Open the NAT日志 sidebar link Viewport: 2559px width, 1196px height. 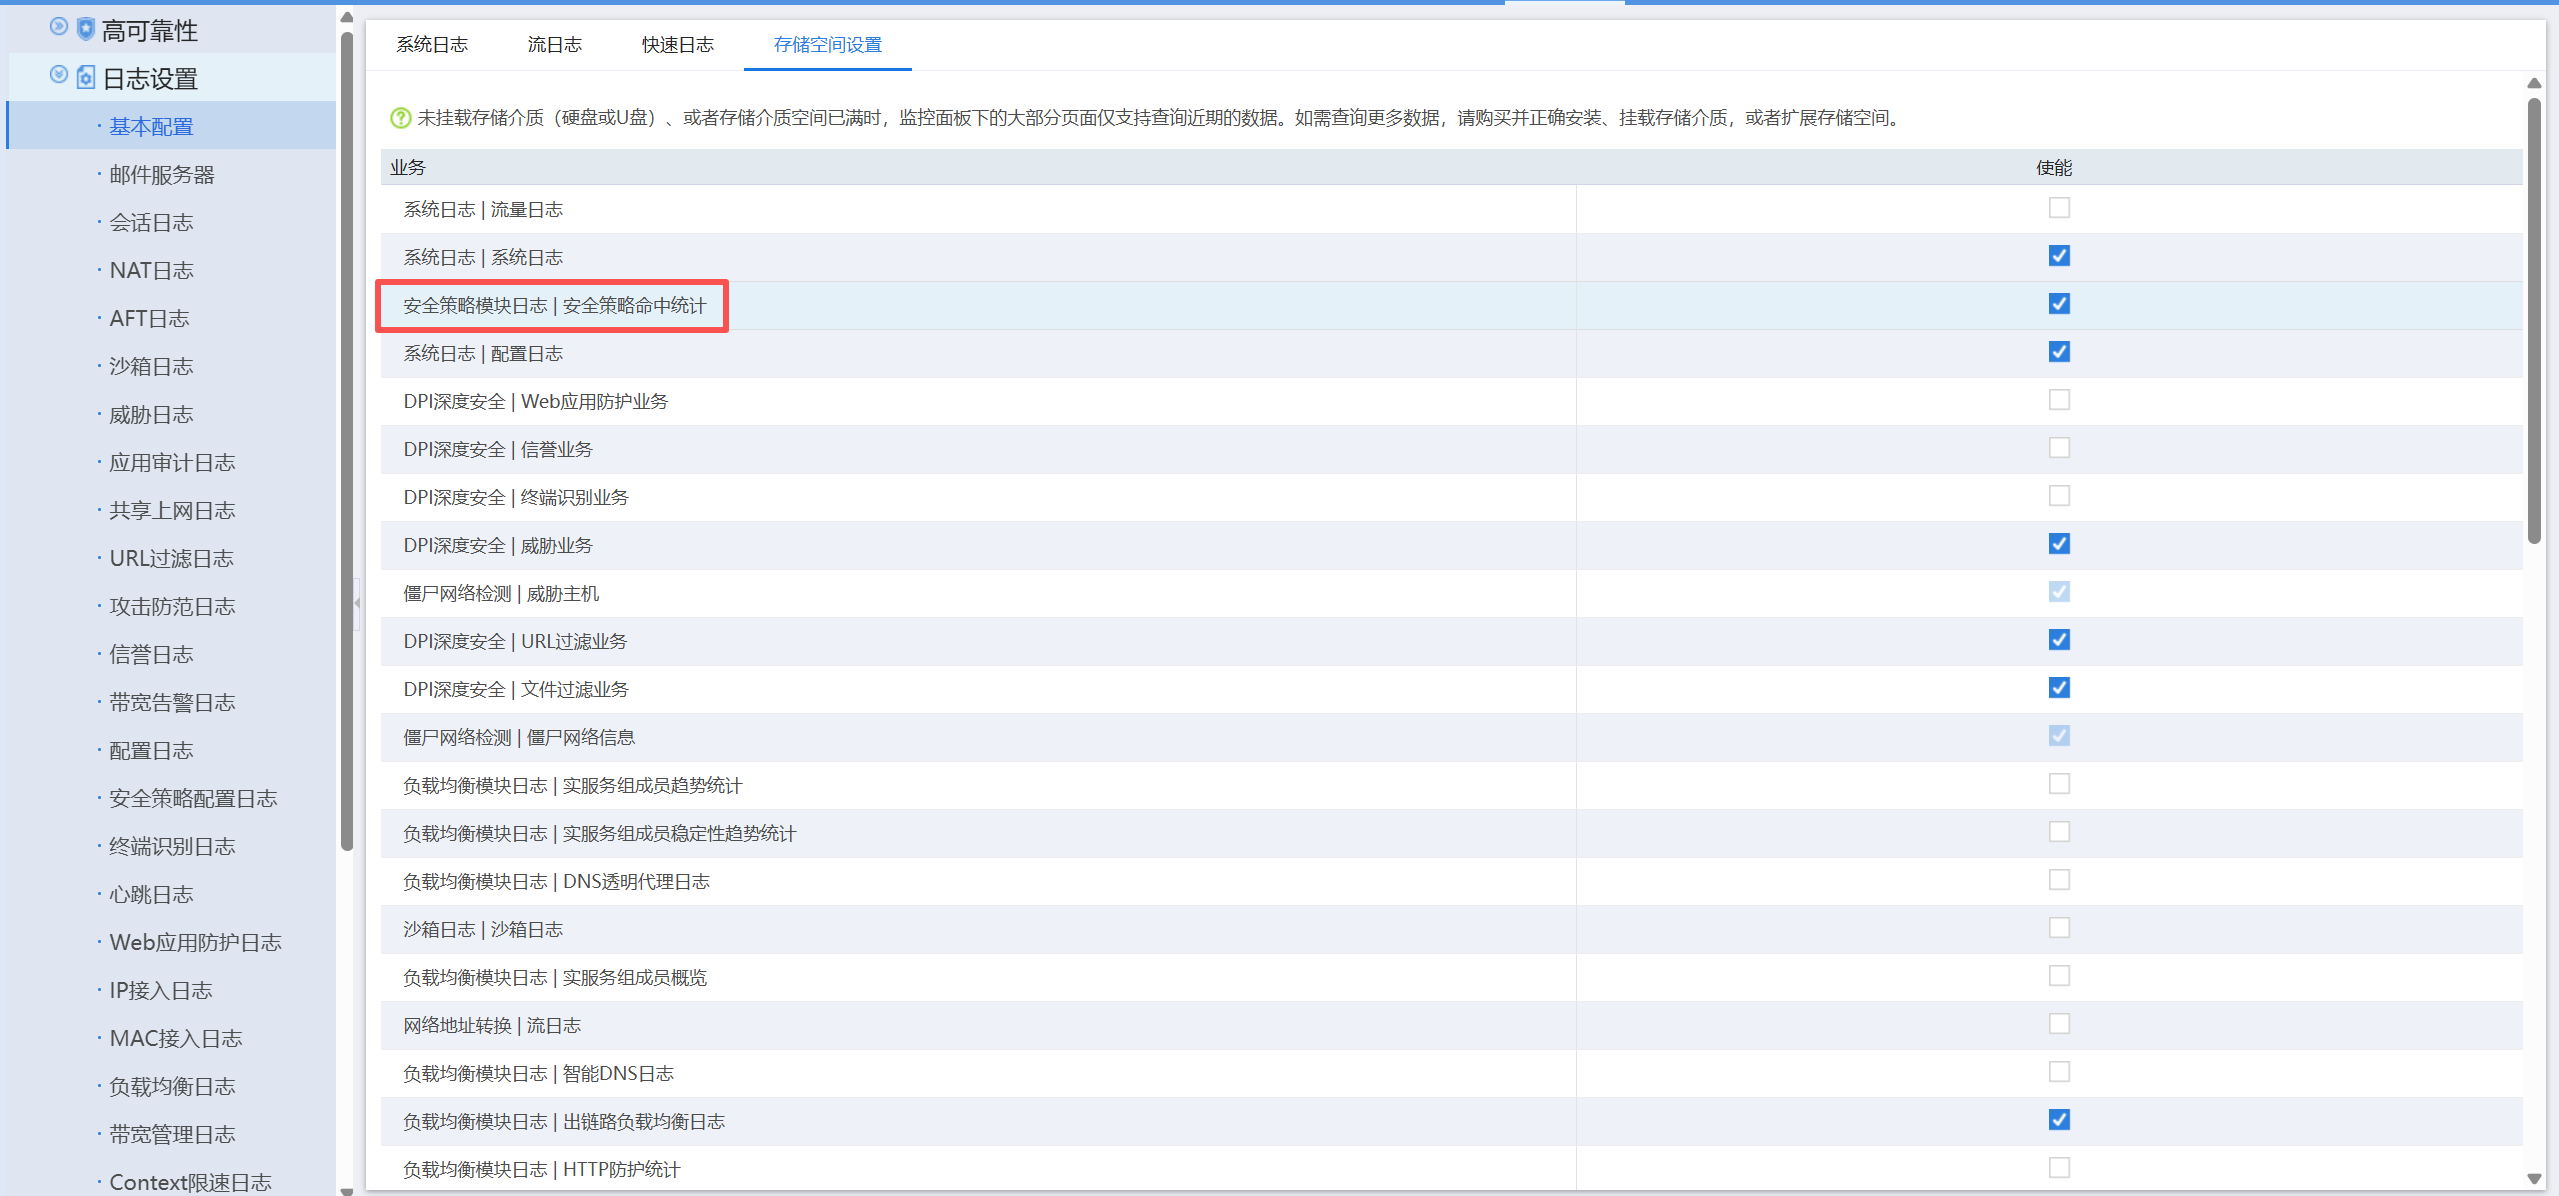click(151, 271)
